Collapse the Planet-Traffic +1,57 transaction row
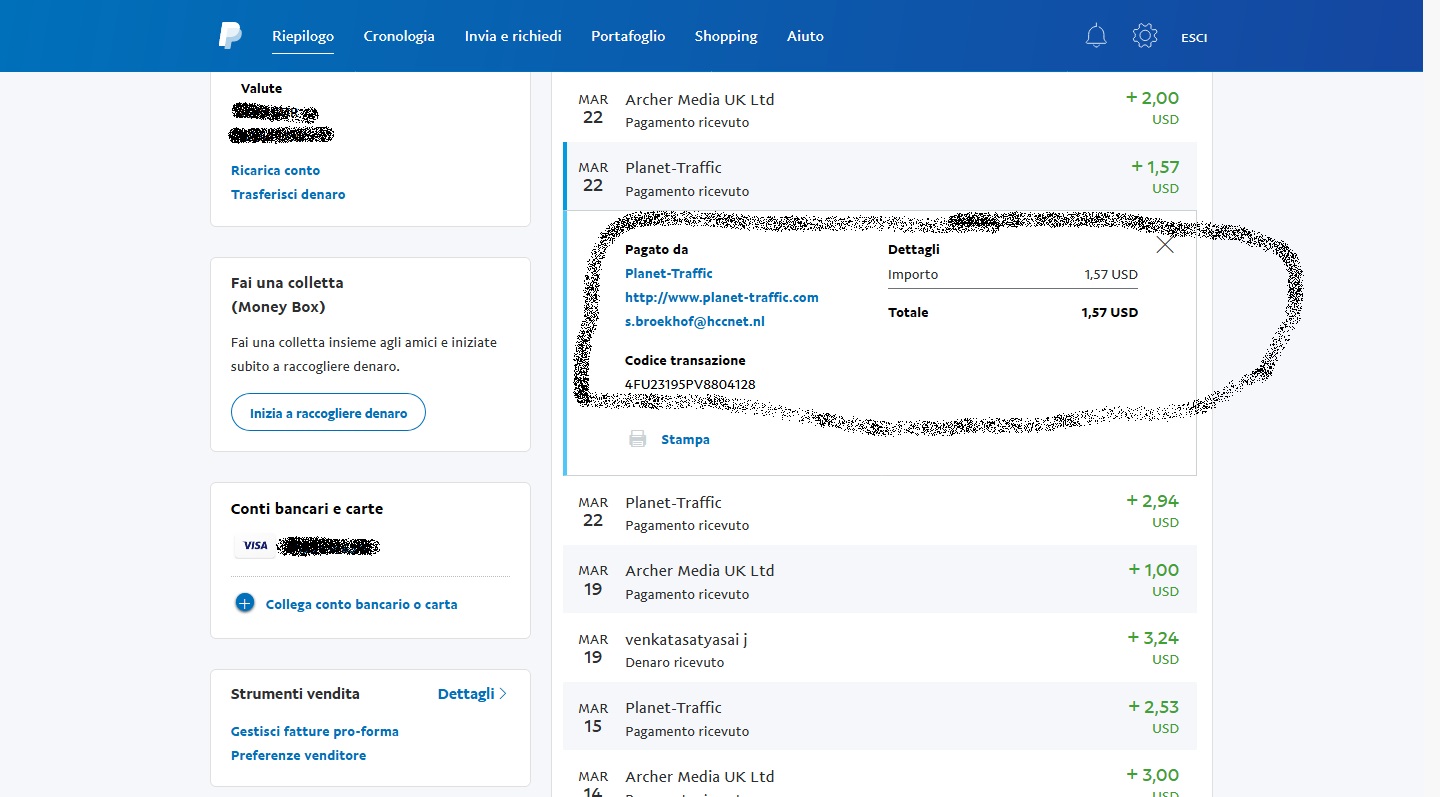The height and width of the screenshot is (797, 1440). coord(880,176)
